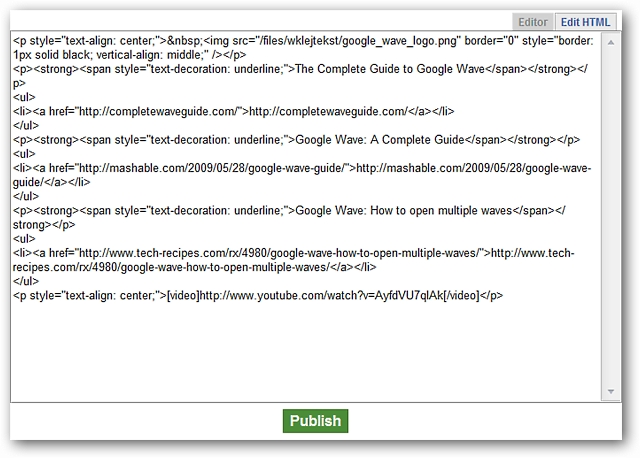Image resolution: width=640 pixels, height=458 pixels.
Task: Click the scrollbar down arrow
Action: click(611, 391)
